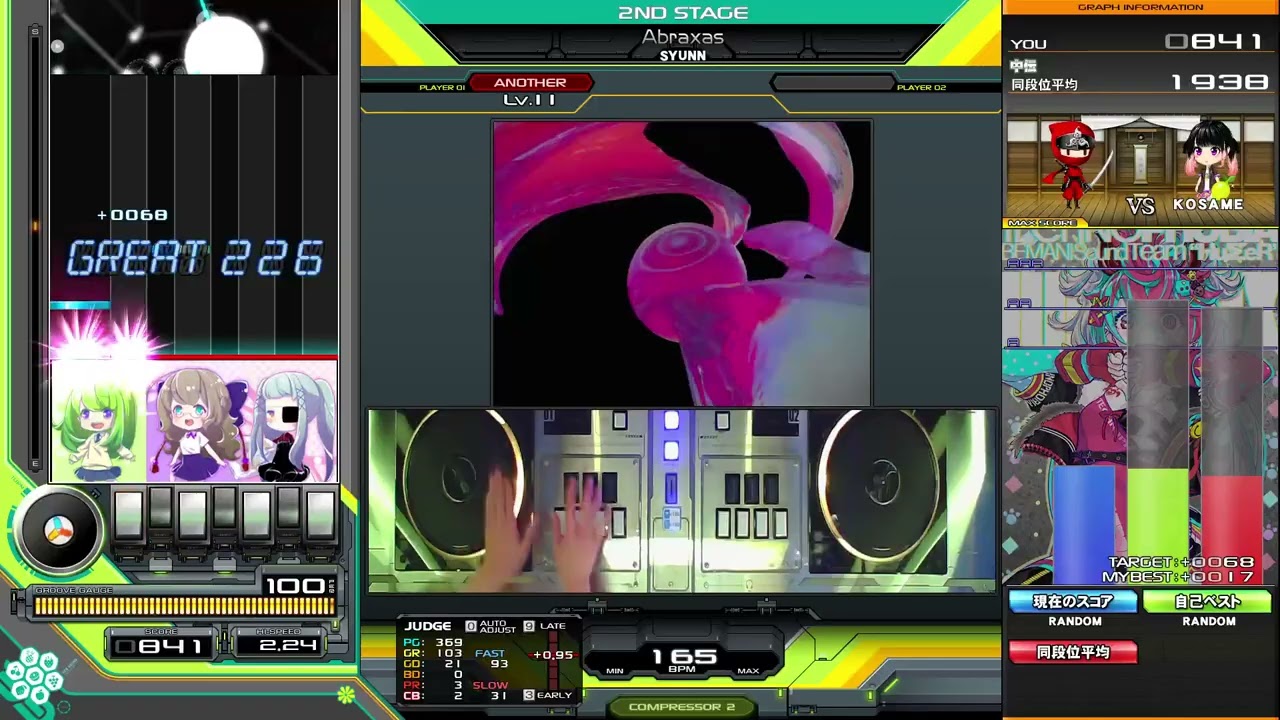Click the +0068 difference above judgment

132,215
